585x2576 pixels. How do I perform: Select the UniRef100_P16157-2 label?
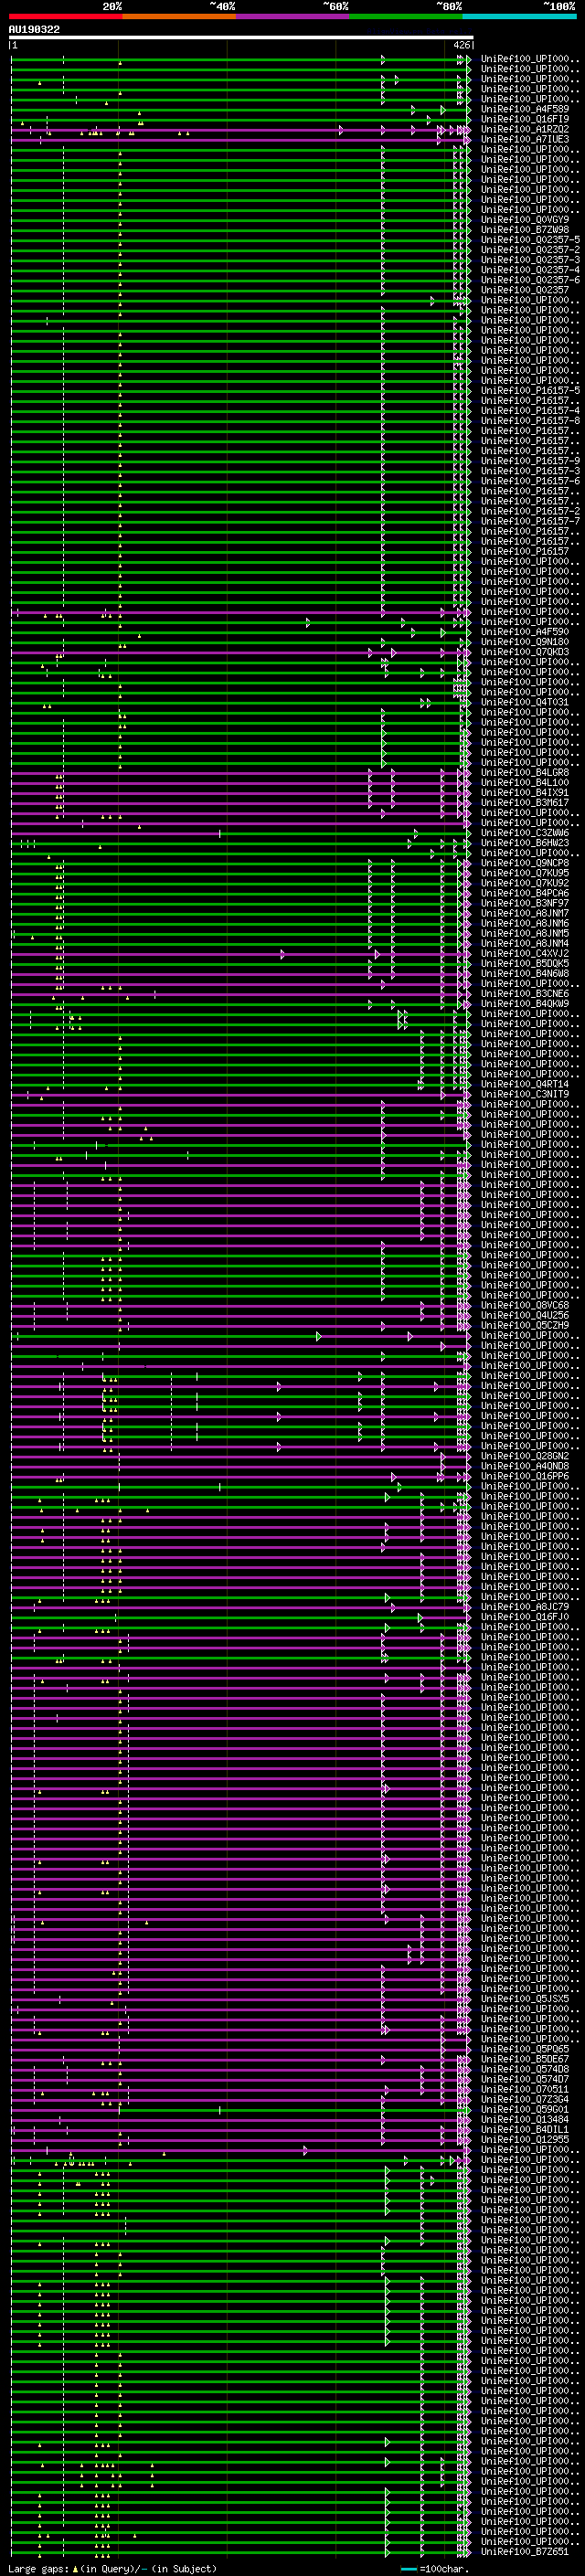tap(530, 511)
